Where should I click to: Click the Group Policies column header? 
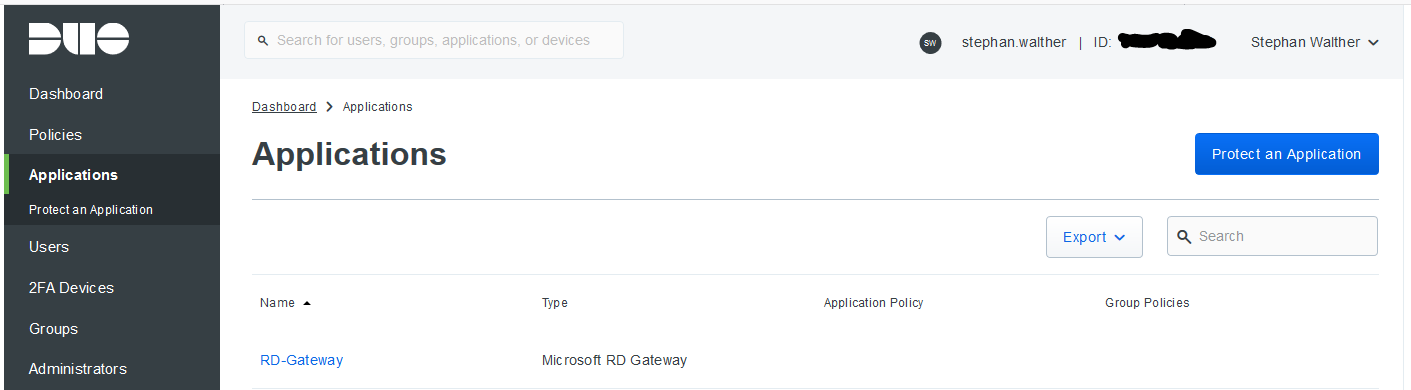point(1147,303)
